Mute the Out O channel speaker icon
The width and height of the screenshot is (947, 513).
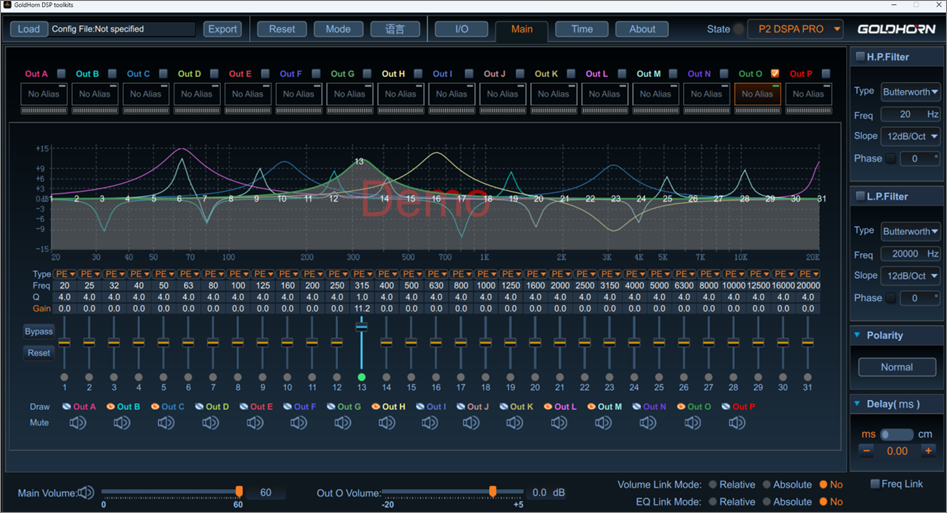tap(693, 423)
